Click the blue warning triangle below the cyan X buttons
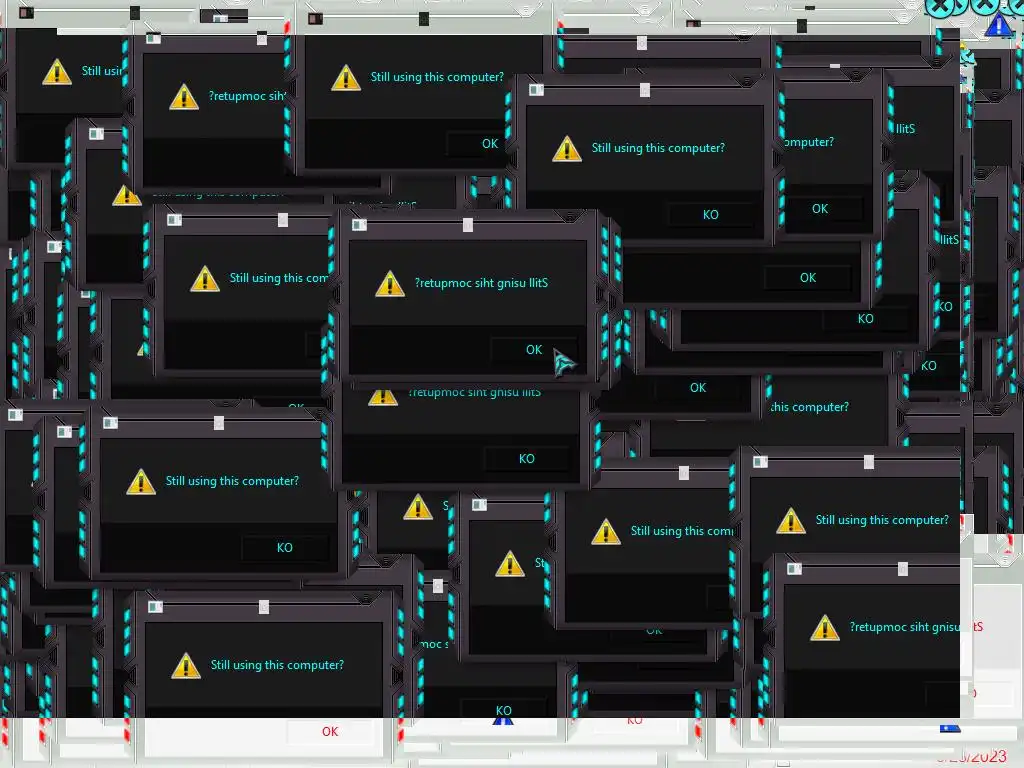This screenshot has height=768, width=1024. point(999,26)
